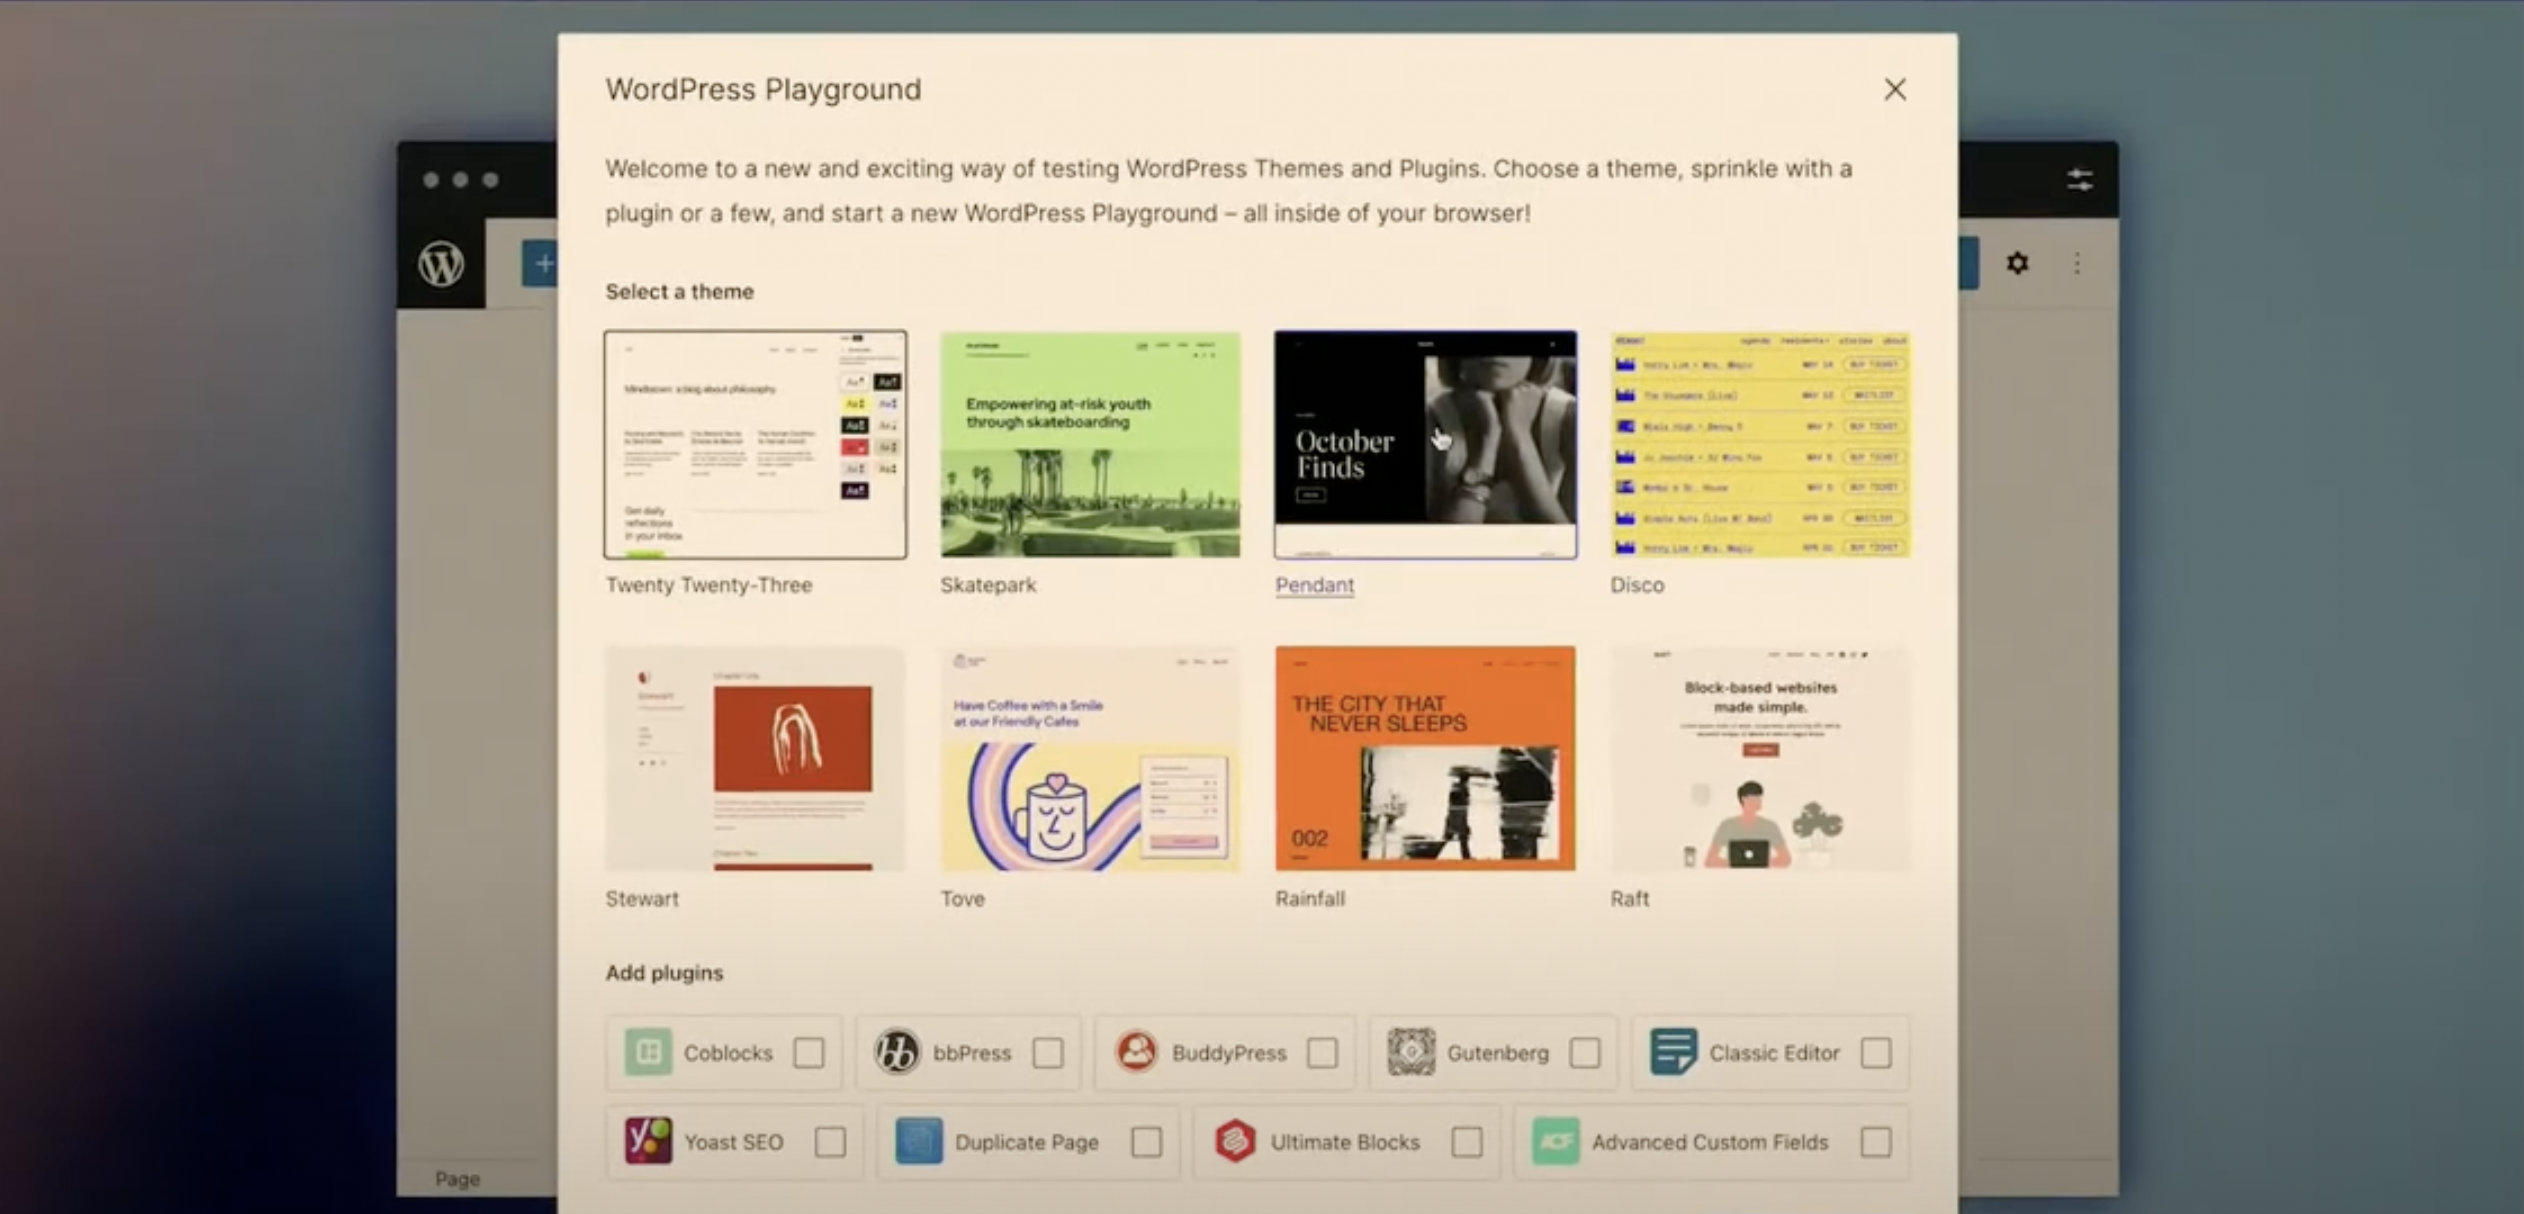Toggle the Duplicate Page checkbox
The width and height of the screenshot is (2524, 1214).
(1146, 1141)
